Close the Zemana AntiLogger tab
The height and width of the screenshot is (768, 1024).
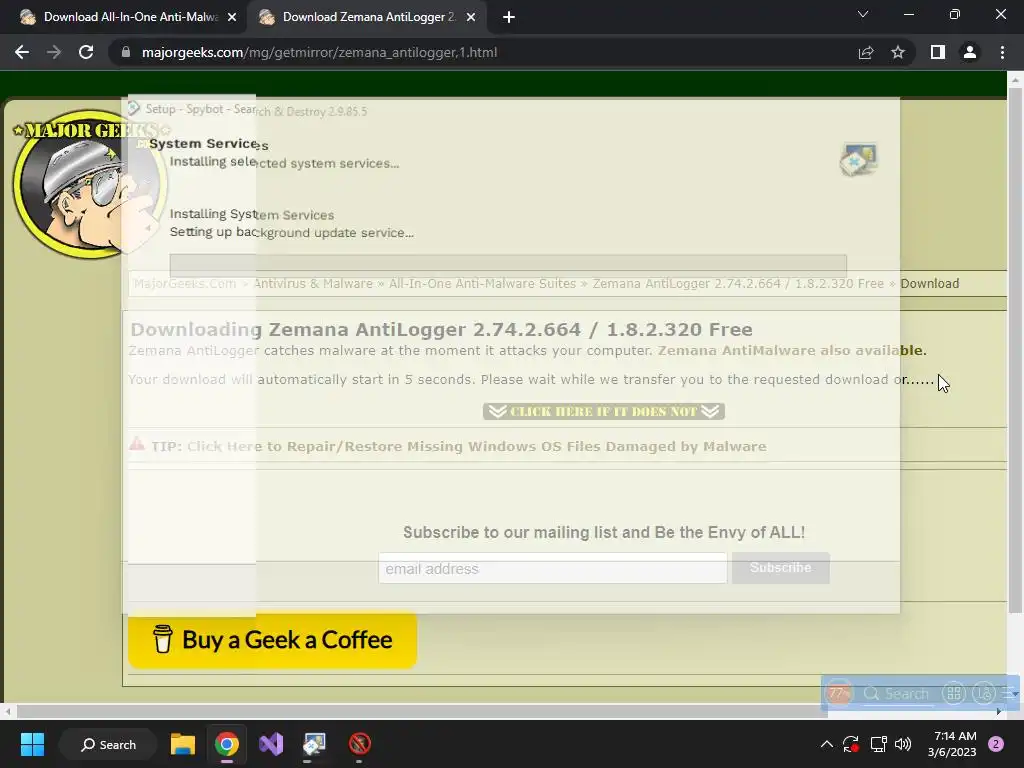471,17
